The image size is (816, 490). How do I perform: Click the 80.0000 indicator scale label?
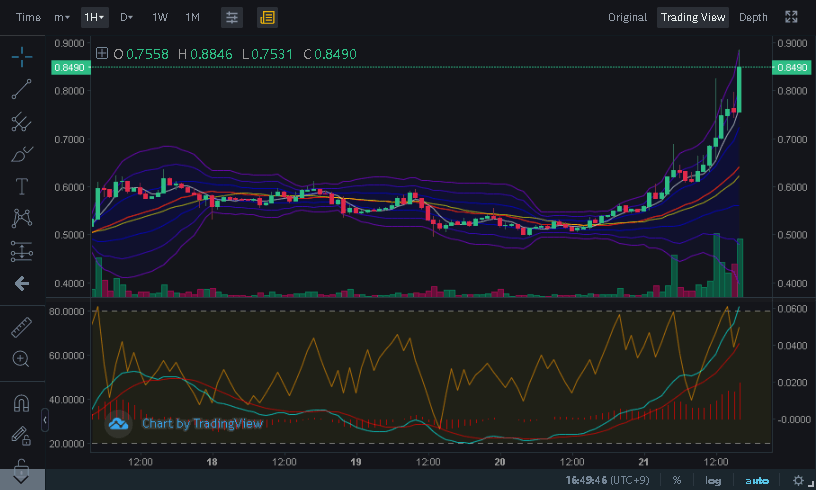point(67,312)
